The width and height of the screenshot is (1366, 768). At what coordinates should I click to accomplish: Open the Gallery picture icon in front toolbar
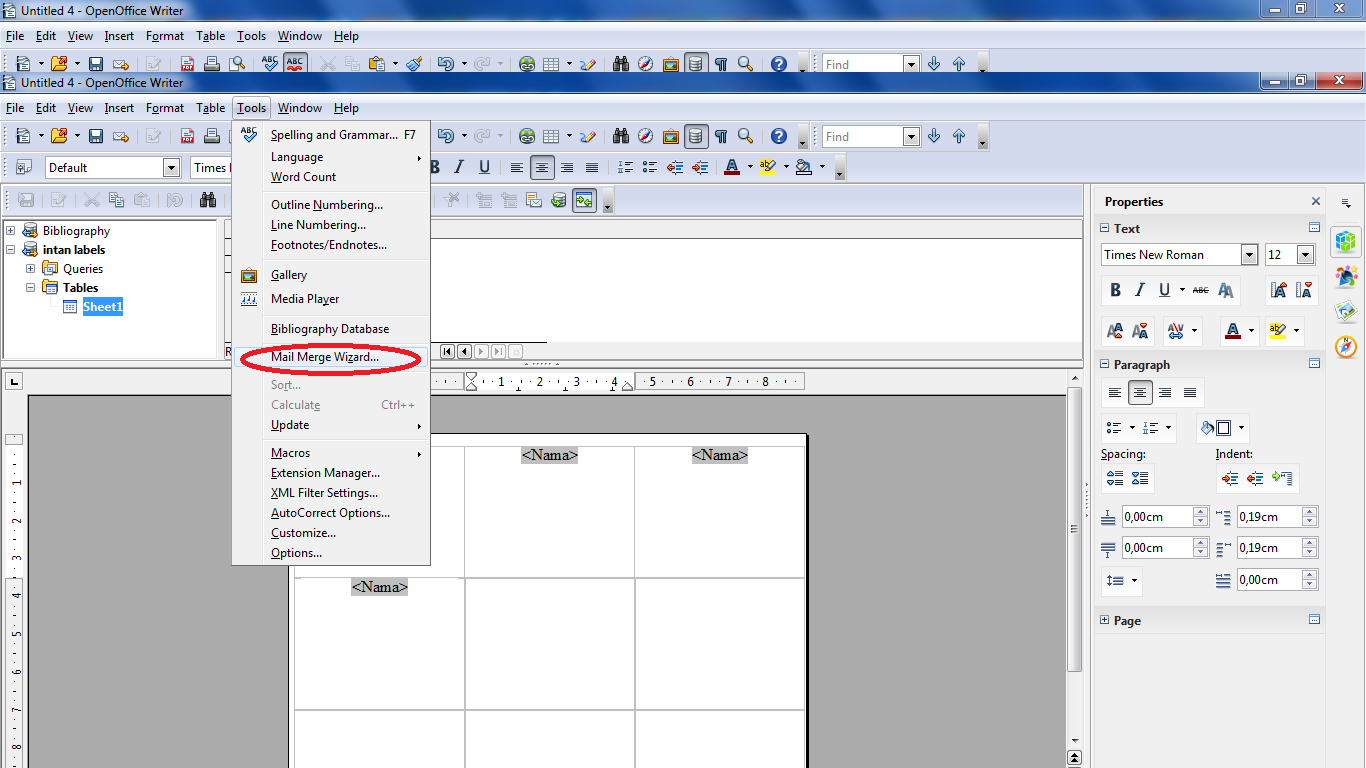click(x=671, y=137)
